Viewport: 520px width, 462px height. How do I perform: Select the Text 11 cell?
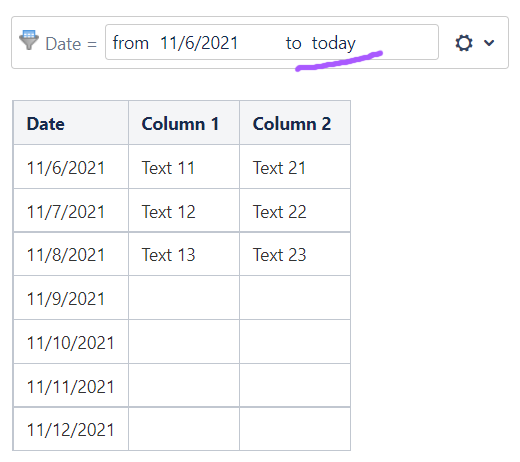tap(184, 167)
